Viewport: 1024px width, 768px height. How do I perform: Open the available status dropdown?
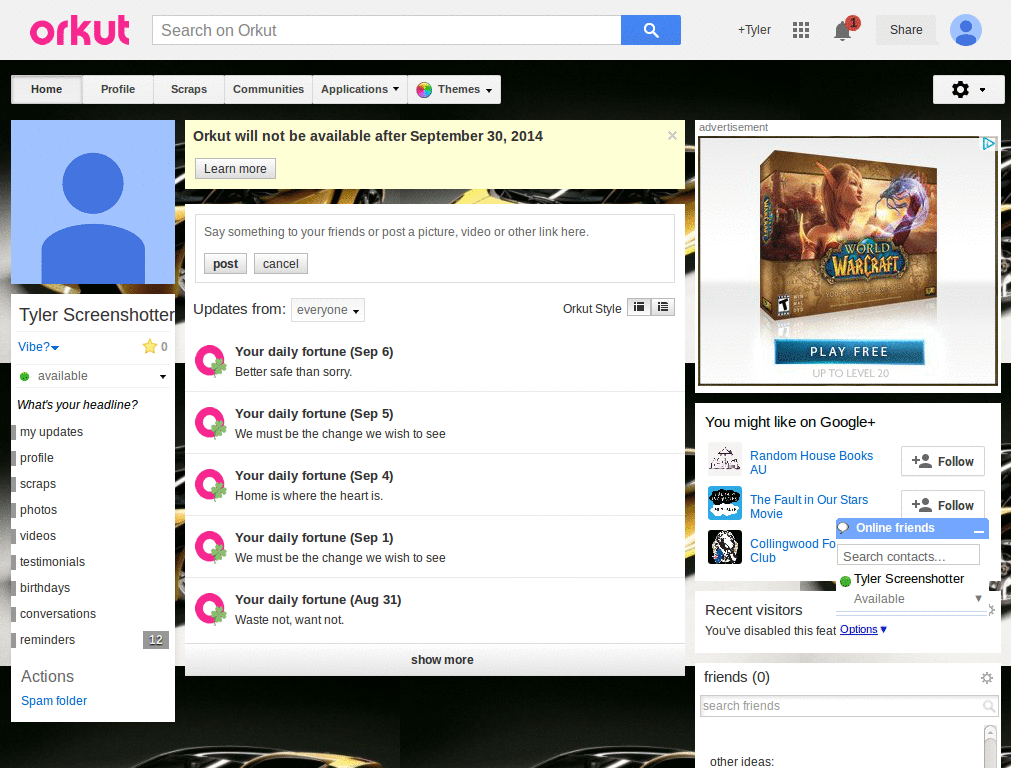(163, 376)
